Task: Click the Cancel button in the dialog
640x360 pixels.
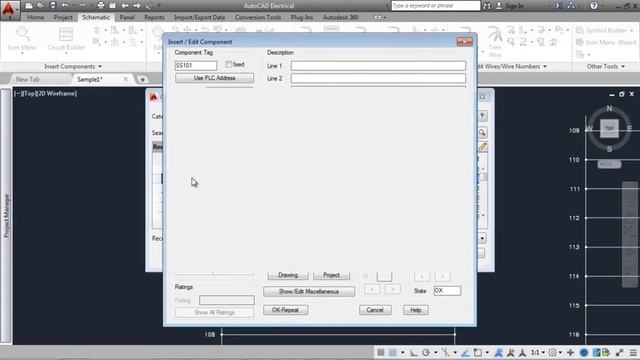Action: 375,310
